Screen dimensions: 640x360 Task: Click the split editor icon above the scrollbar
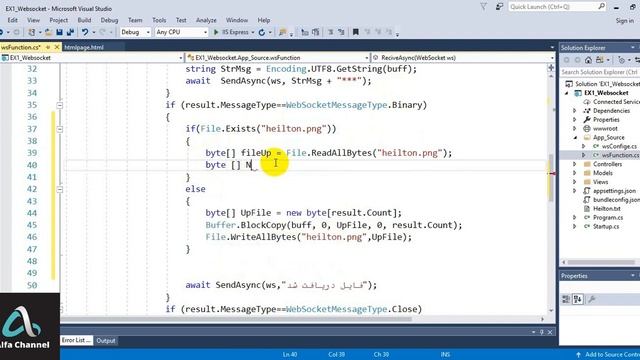click(x=551, y=68)
